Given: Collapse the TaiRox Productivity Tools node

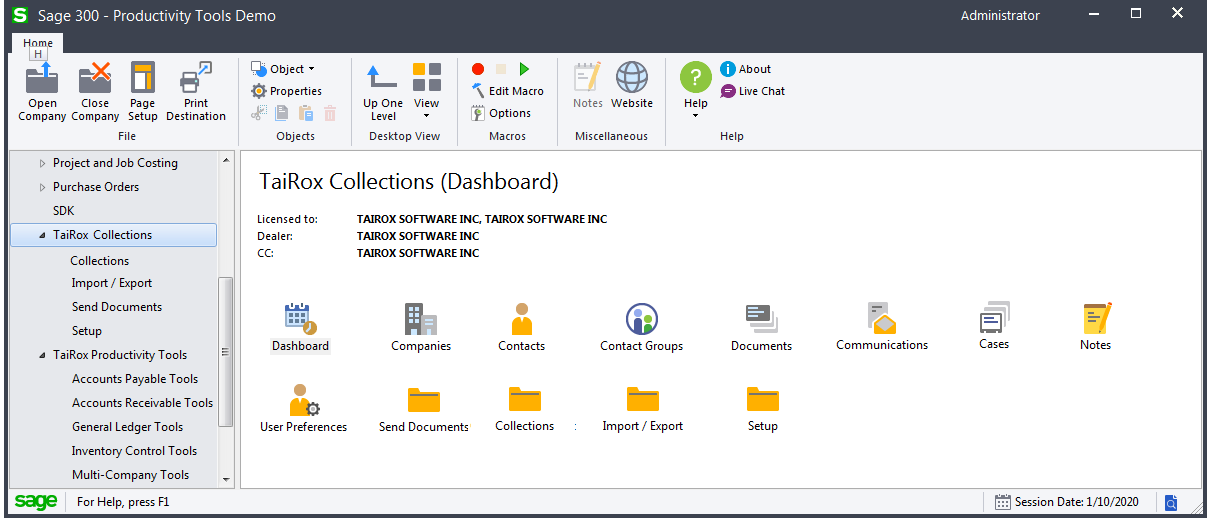Looking at the screenshot, I should point(42,355).
